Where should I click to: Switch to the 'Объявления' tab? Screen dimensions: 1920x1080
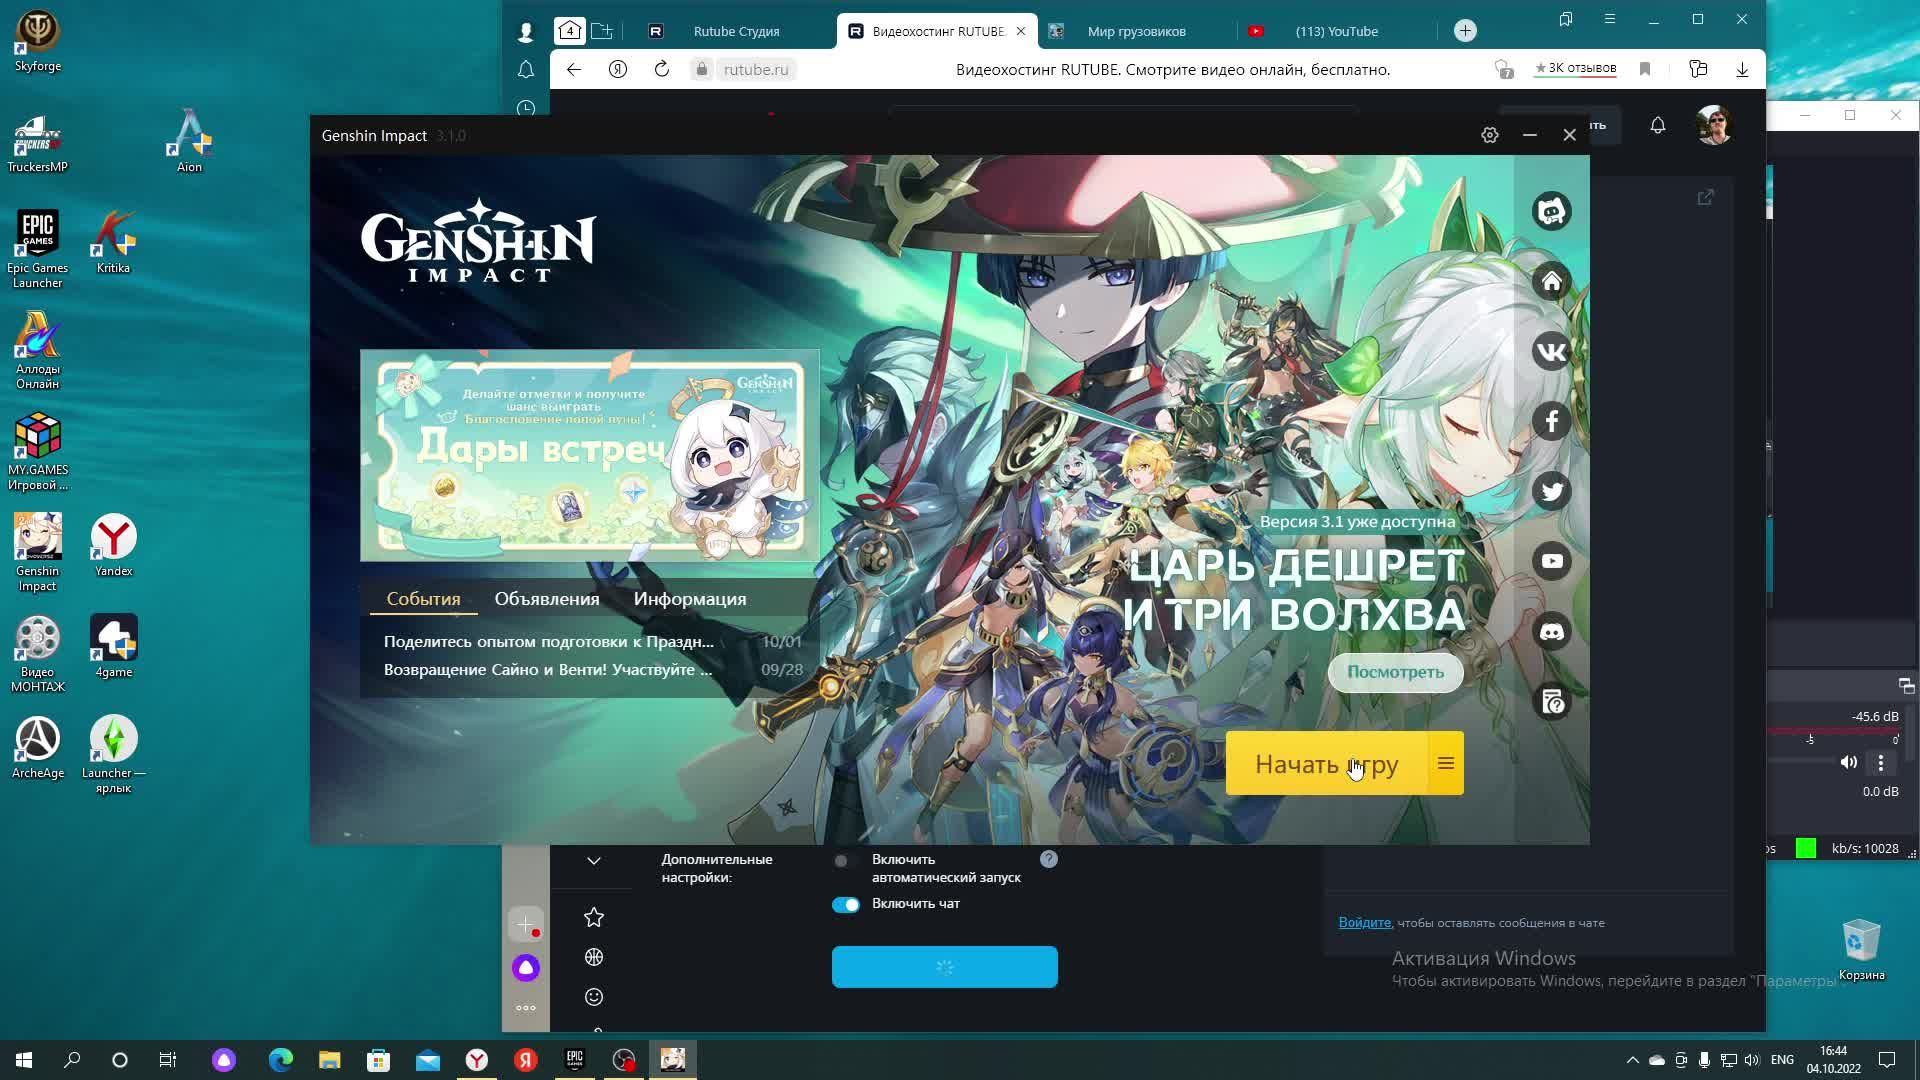point(547,599)
